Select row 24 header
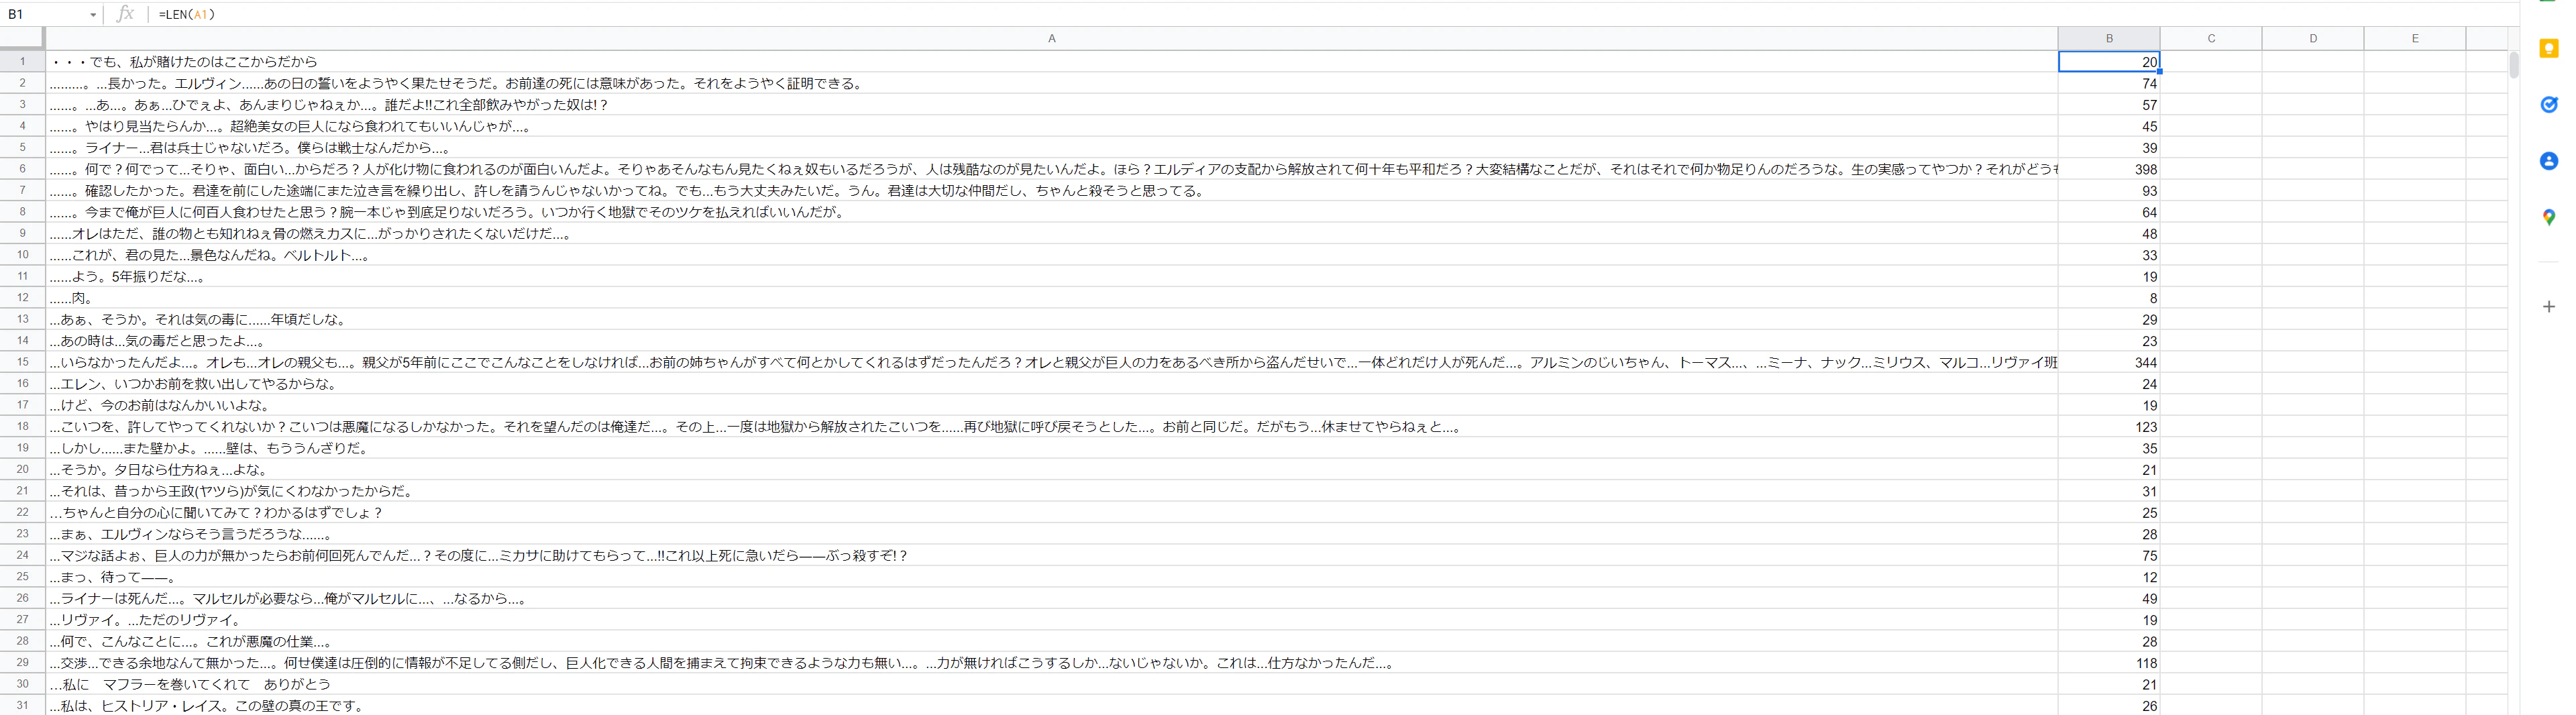 point(22,555)
